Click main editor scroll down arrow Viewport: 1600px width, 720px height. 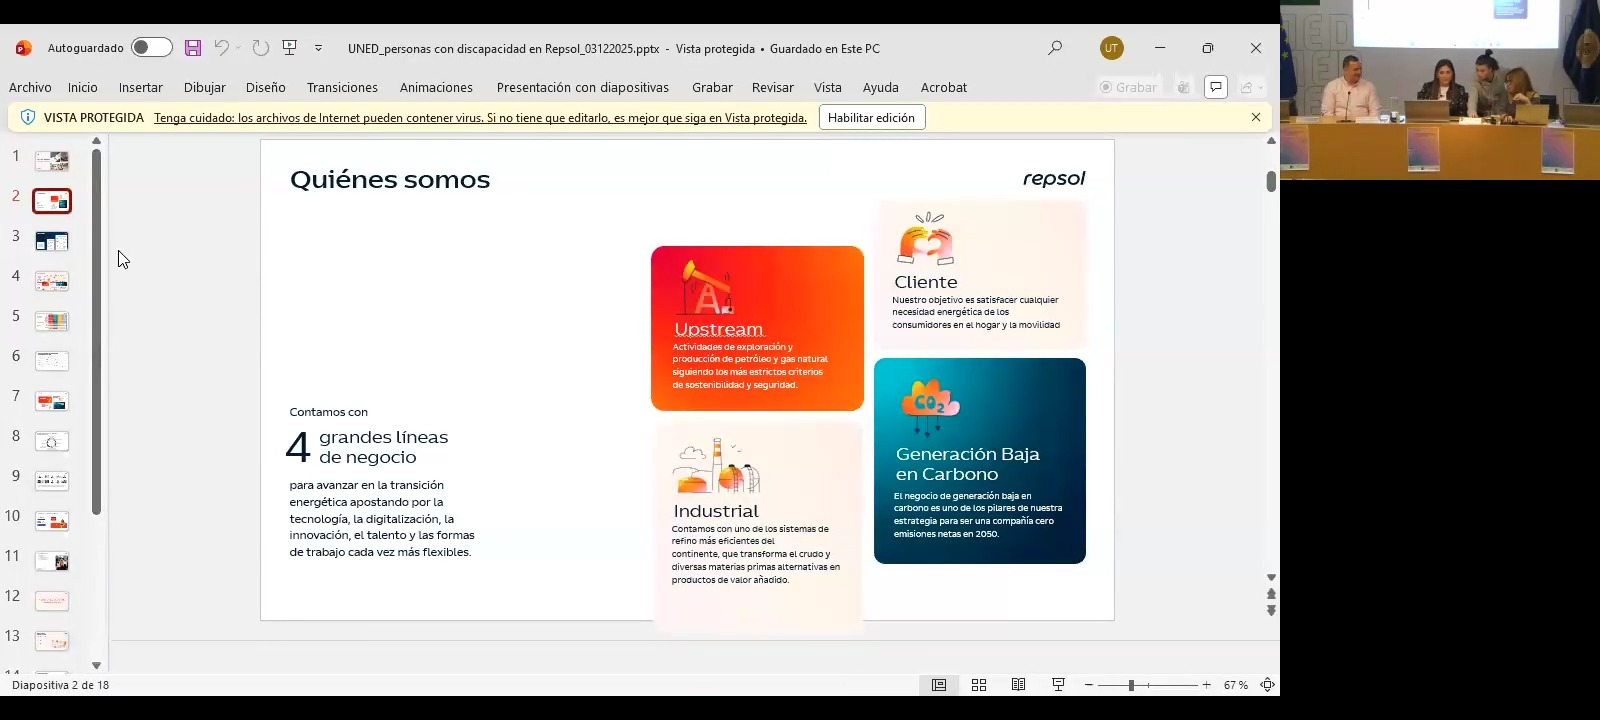coord(1271,578)
